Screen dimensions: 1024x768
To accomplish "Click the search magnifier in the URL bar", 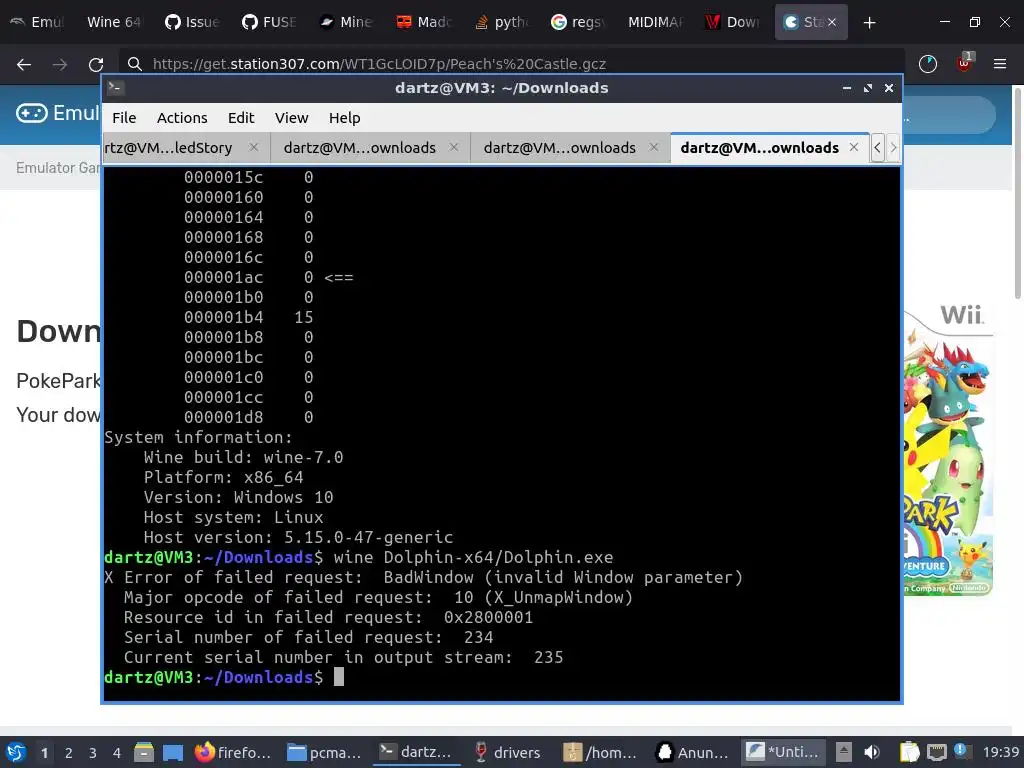I will pyautogui.click(x=135, y=64).
